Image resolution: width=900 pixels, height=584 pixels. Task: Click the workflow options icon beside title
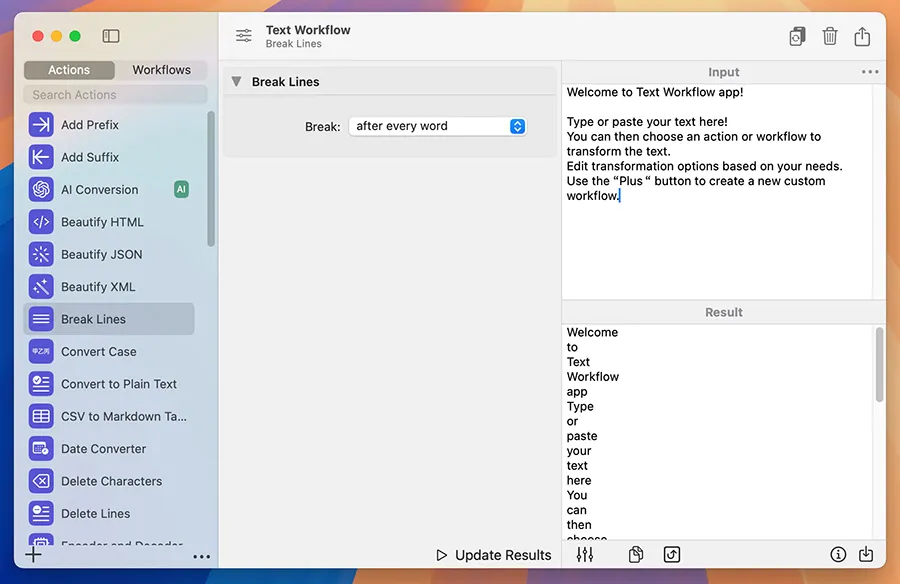(244, 36)
